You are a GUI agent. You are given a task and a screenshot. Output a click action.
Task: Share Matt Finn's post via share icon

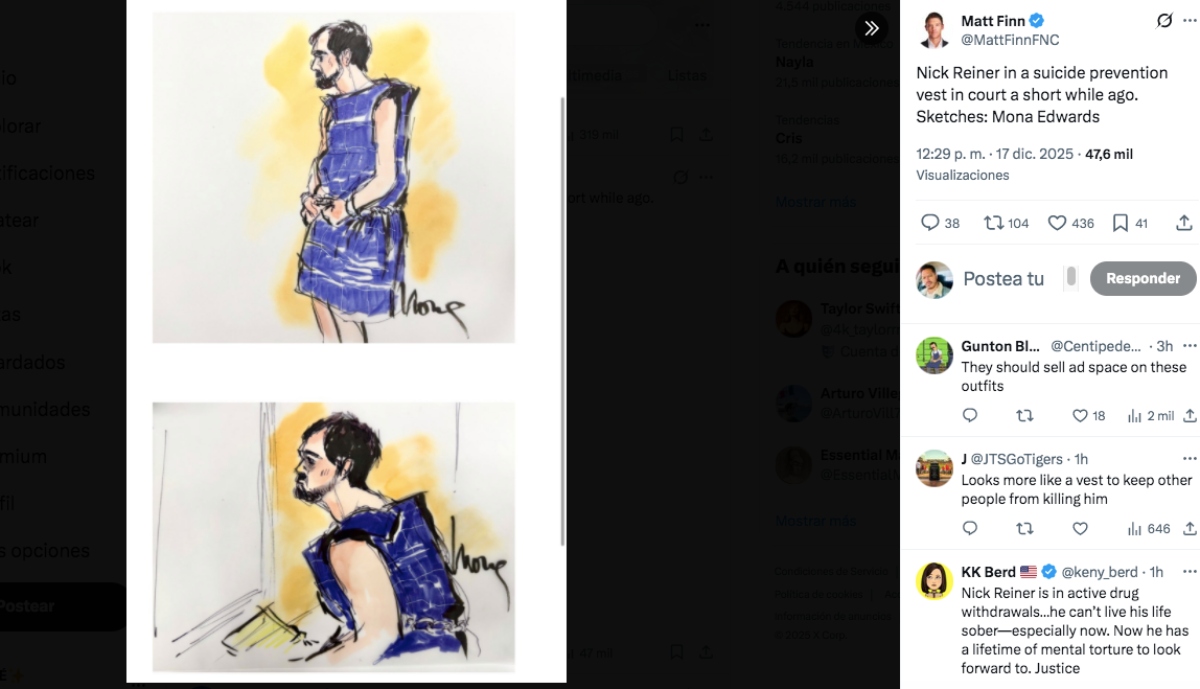1184,223
